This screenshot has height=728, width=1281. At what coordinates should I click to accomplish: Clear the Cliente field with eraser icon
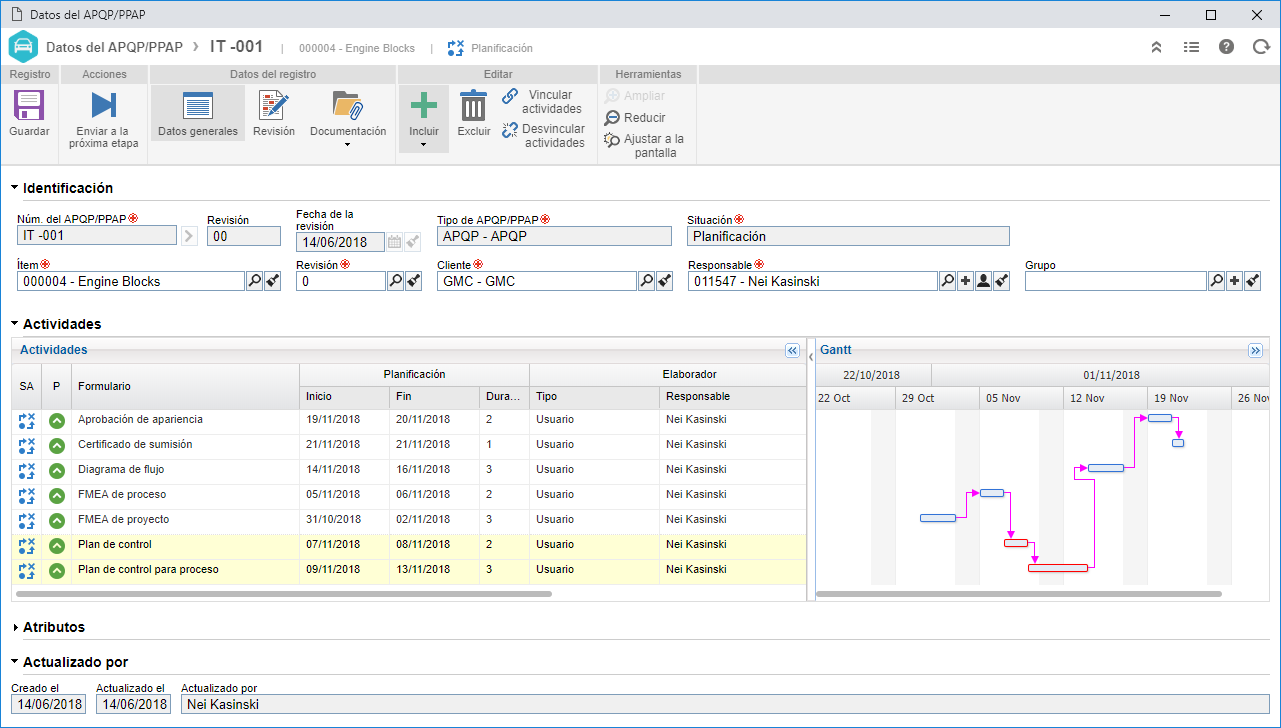coord(664,282)
